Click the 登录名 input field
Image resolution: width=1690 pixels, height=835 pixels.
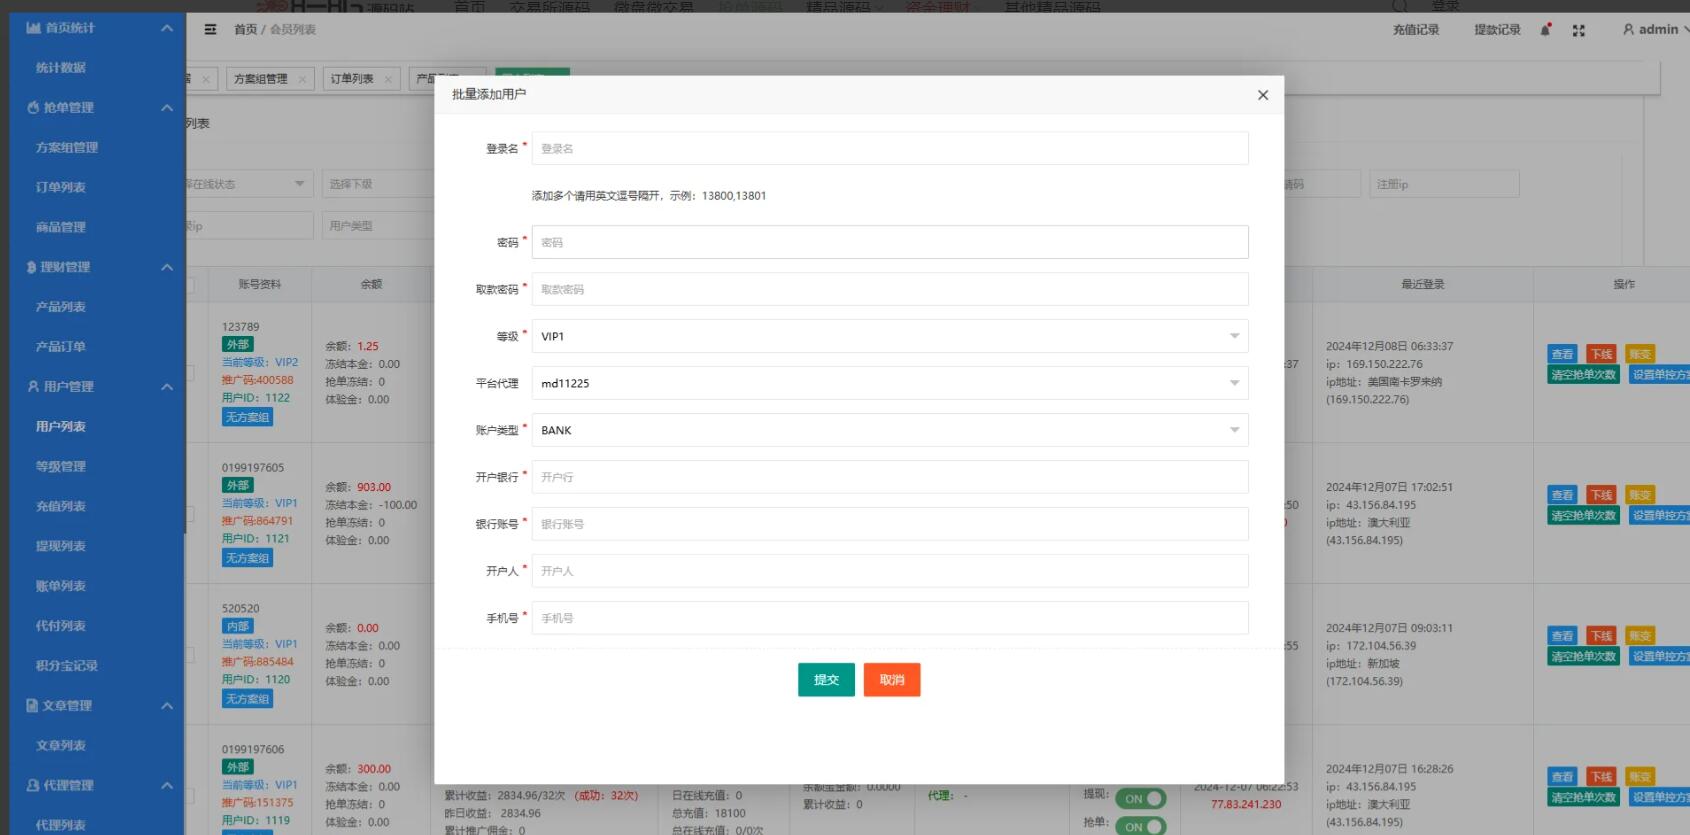pyautogui.click(x=889, y=148)
